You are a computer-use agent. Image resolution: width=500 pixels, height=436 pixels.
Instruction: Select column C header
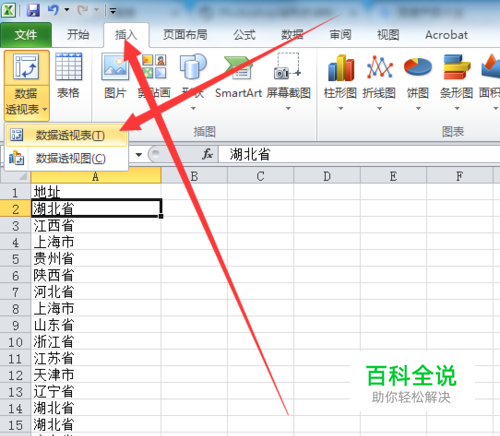tap(260, 176)
